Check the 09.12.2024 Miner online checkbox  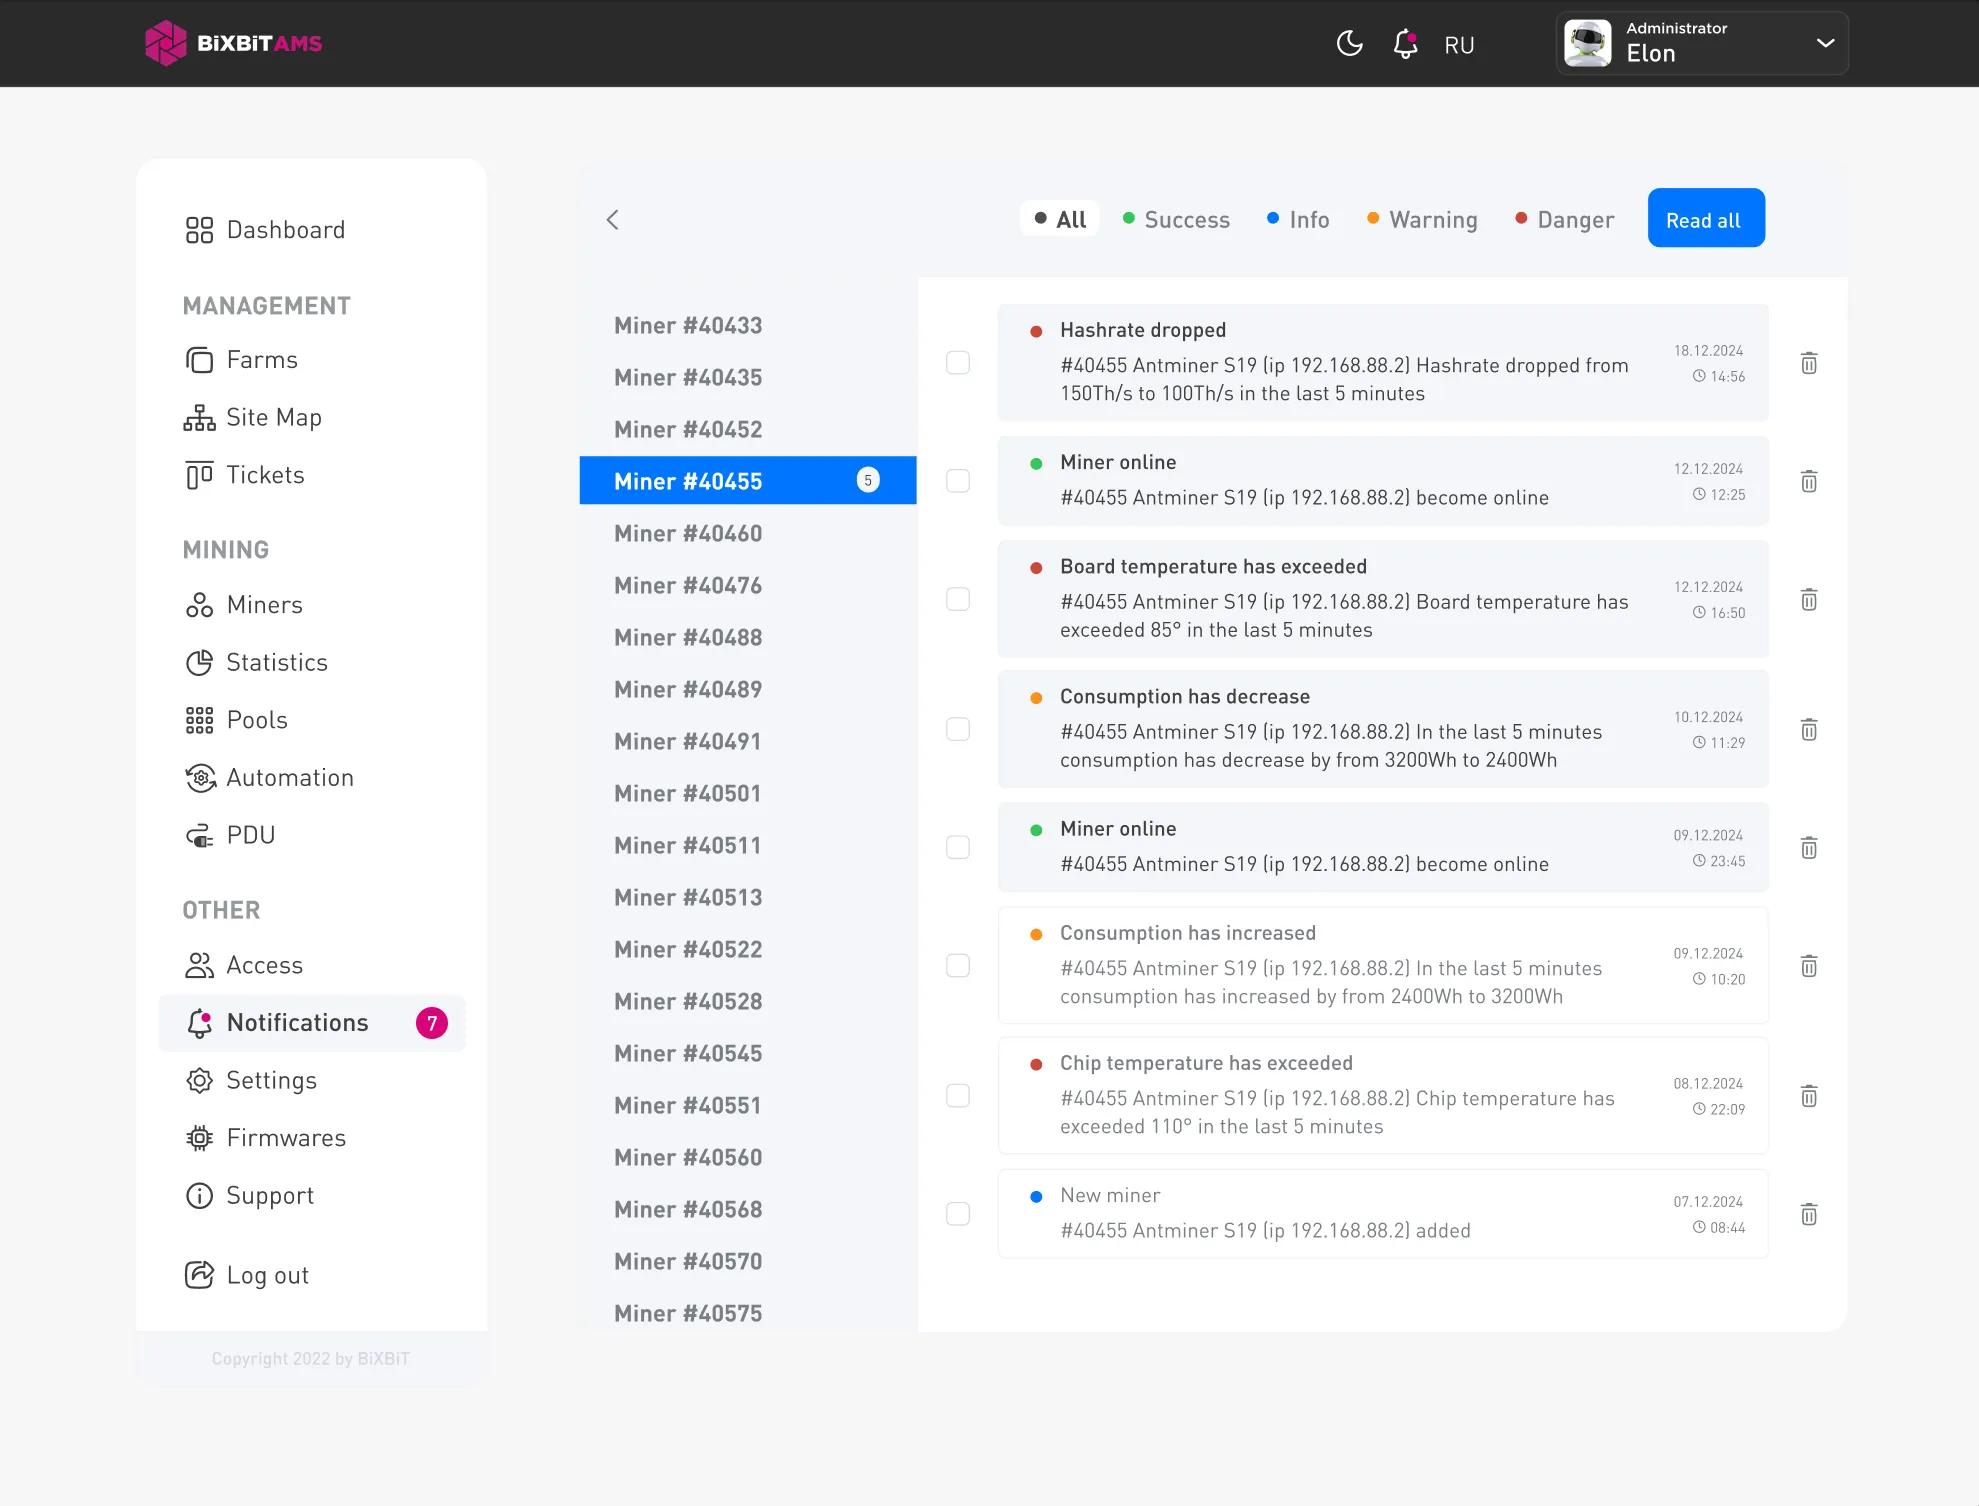pyautogui.click(x=958, y=846)
